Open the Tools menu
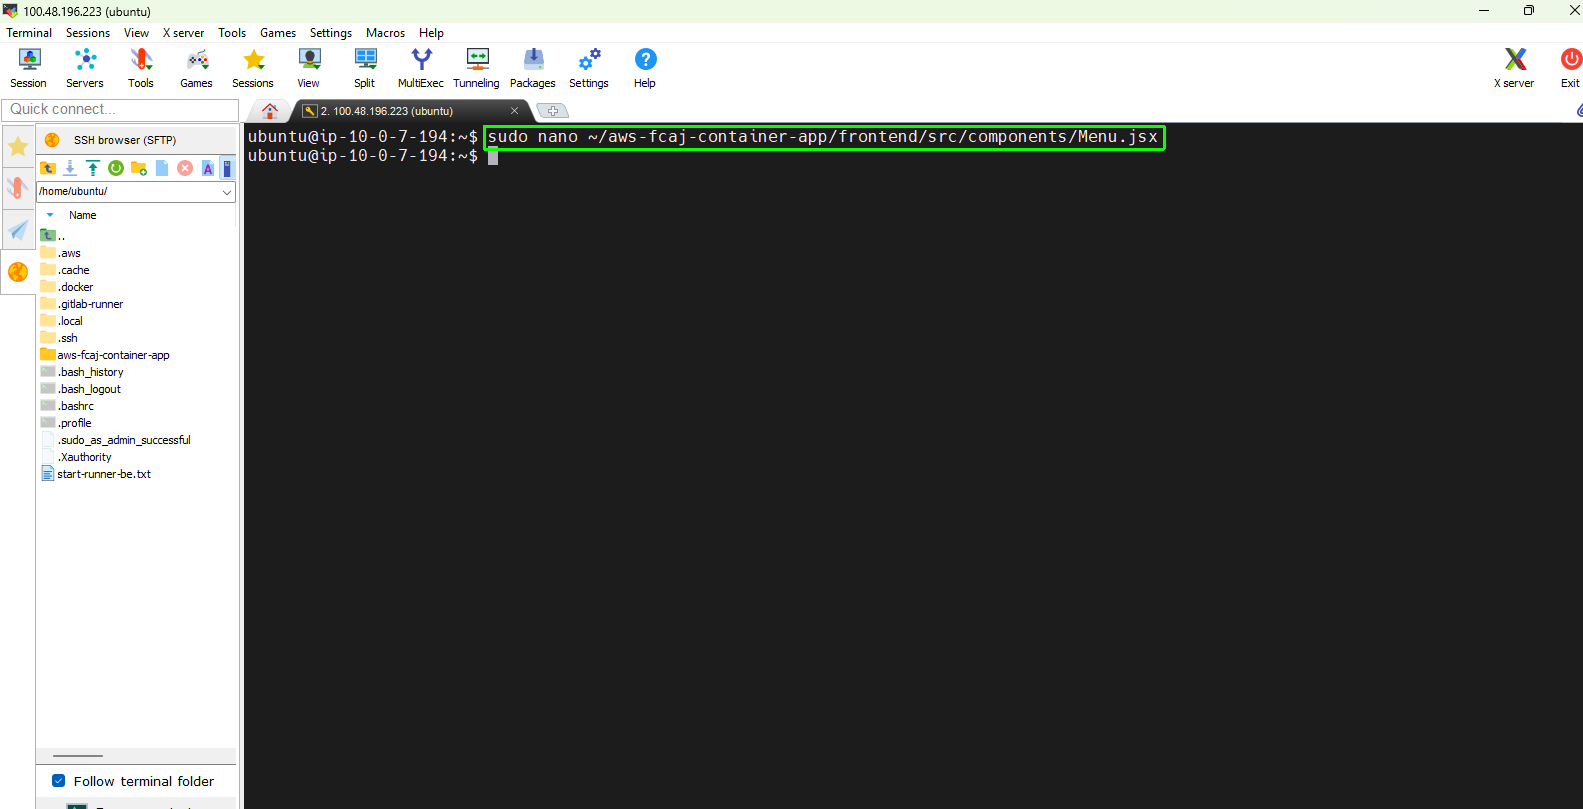Image resolution: width=1583 pixels, height=809 pixels. 232,33
